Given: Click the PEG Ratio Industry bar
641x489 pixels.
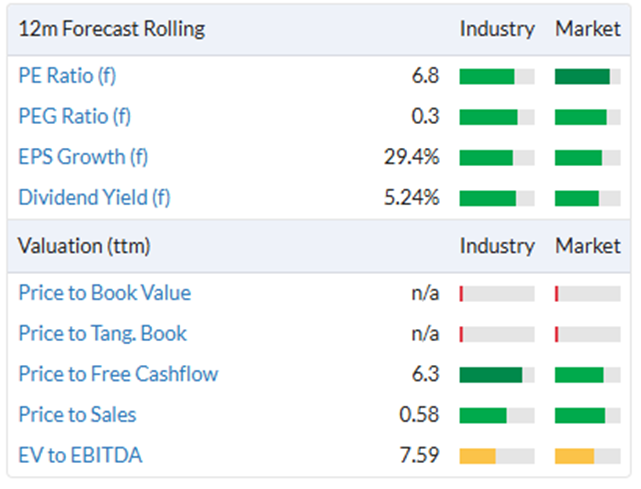Looking at the screenshot, I should [x=497, y=117].
